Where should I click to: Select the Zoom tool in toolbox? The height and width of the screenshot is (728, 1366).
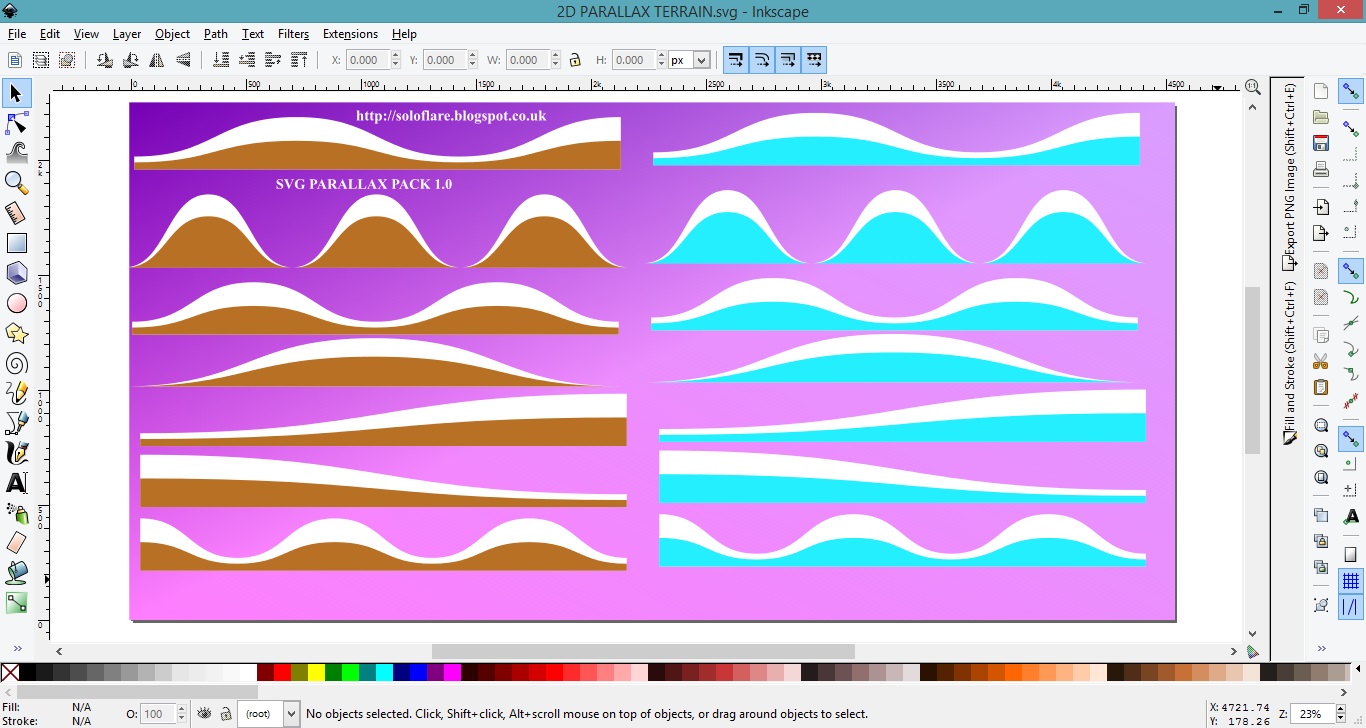(17, 183)
